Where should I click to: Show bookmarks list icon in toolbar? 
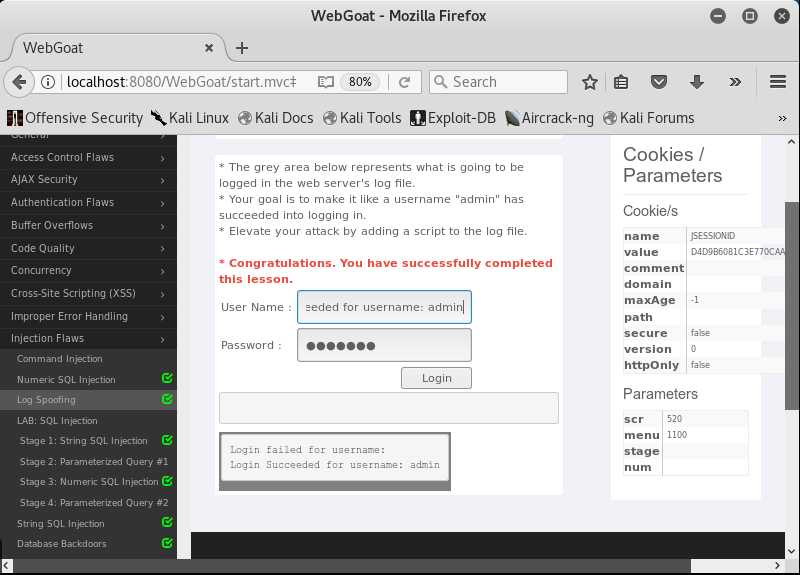point(621,82)
